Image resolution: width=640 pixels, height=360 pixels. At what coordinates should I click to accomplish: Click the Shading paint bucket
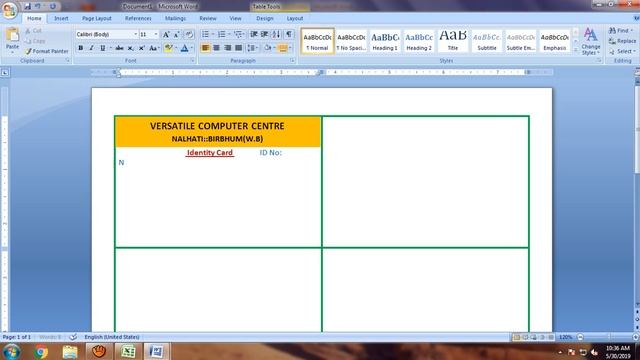coord(267,48)
